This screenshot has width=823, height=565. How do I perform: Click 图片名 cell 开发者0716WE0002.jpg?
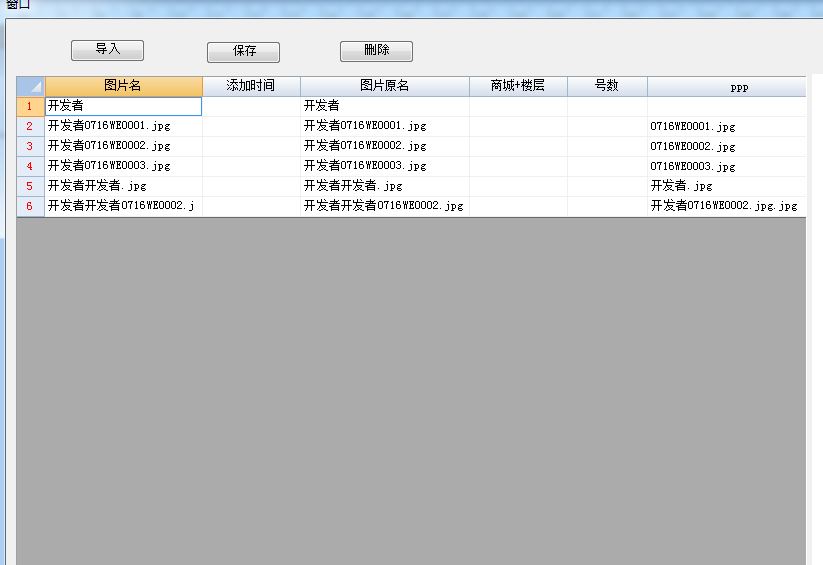tap(123, 146)
